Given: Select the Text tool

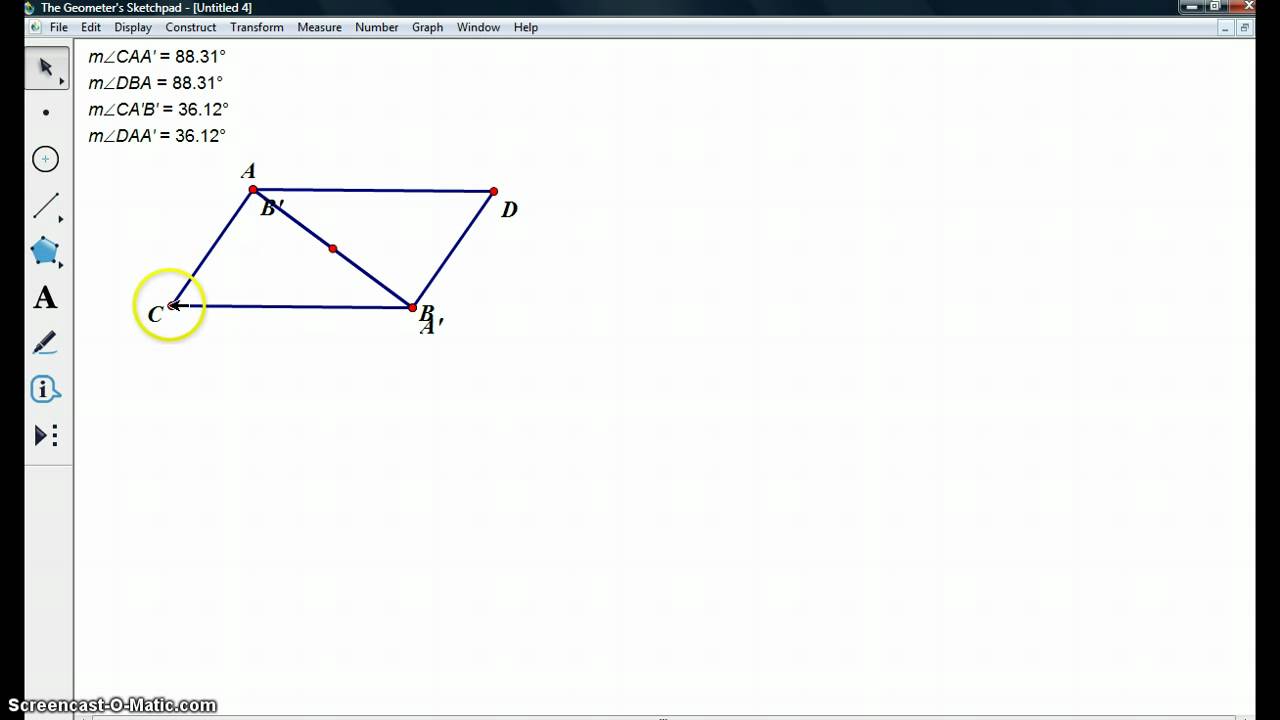Looking at the screenshot, I should point(46,298).
